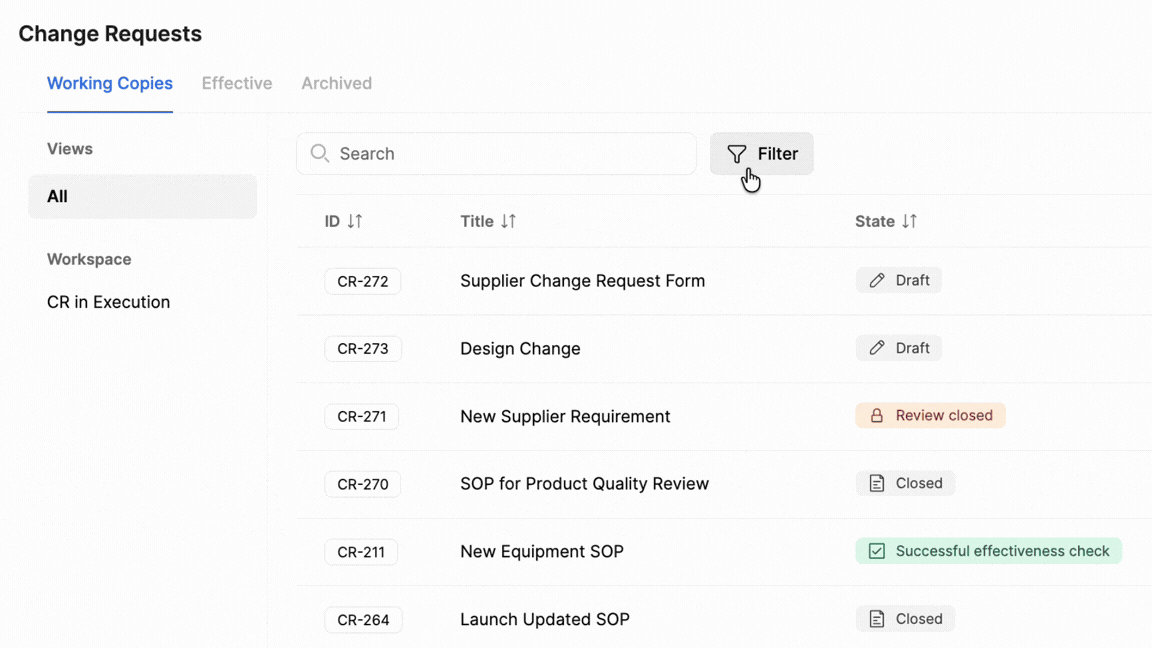Click the State column header text
The height and width of the screenshot is (648, 1152).
tap(874, 221)
